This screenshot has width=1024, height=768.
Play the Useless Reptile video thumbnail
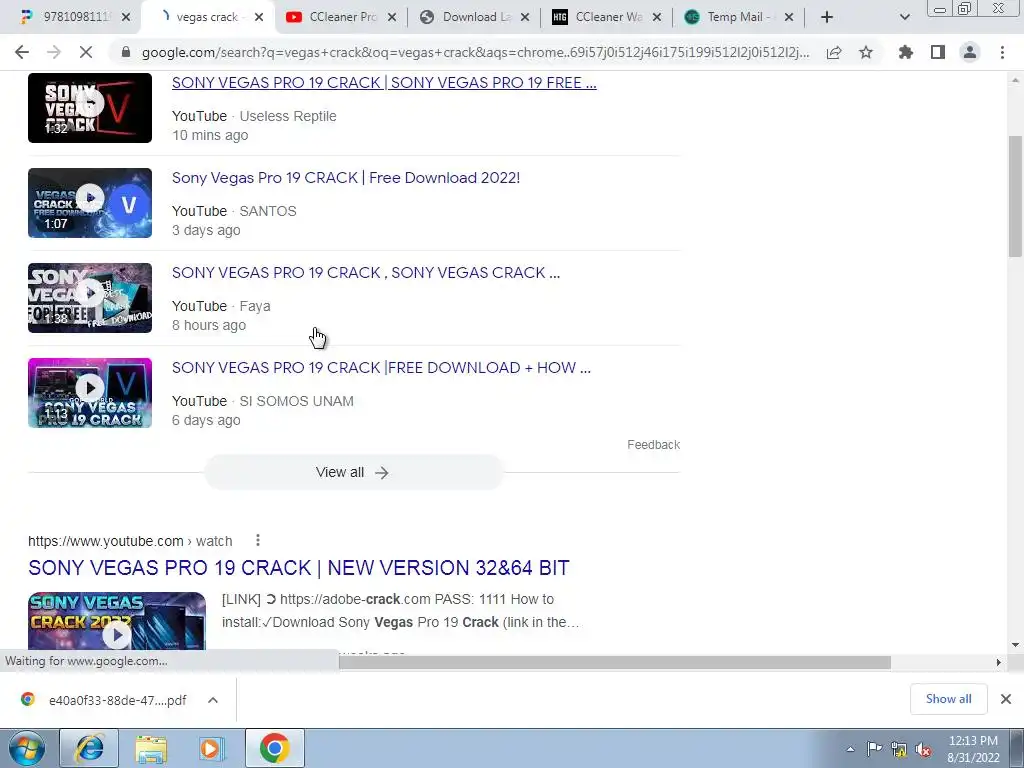[x=90, y=108]
